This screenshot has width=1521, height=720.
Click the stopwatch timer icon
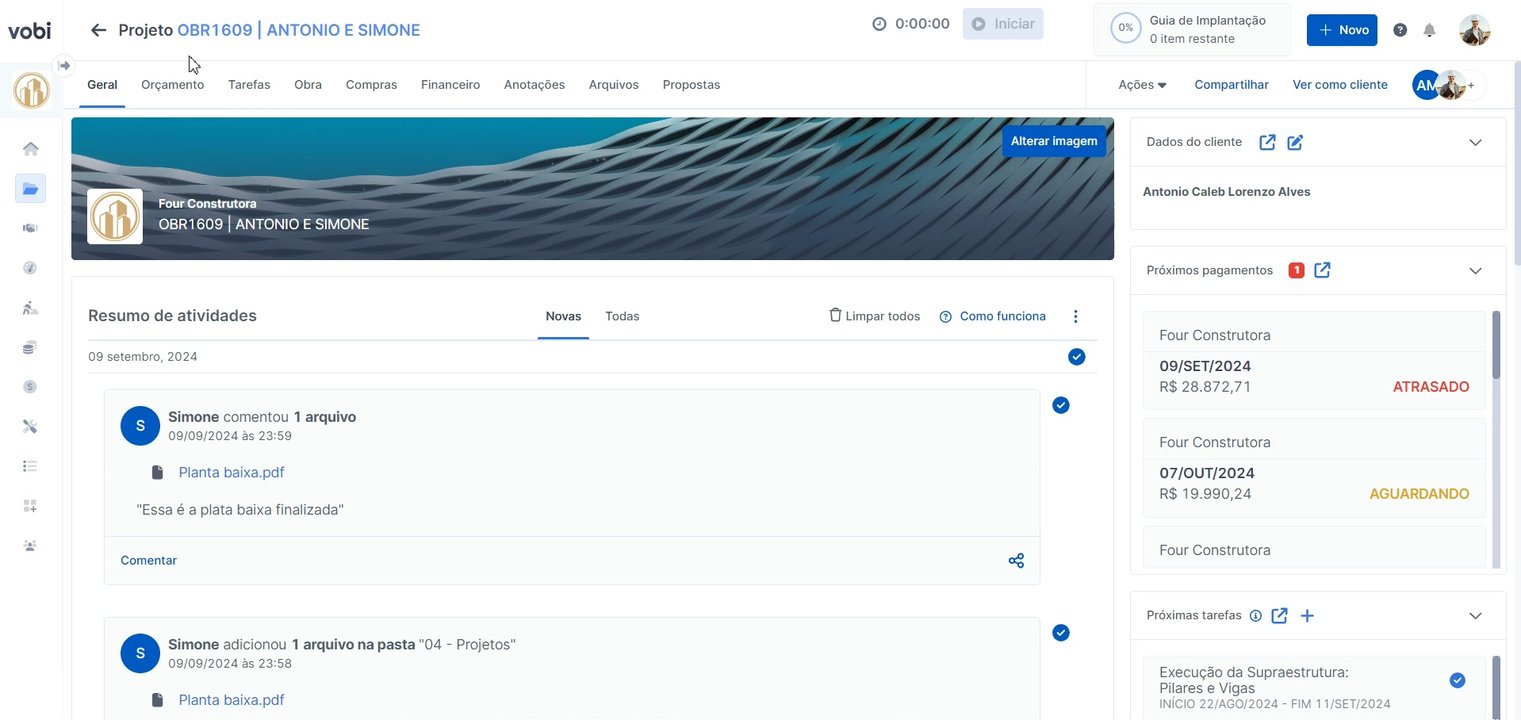(879, 24)
